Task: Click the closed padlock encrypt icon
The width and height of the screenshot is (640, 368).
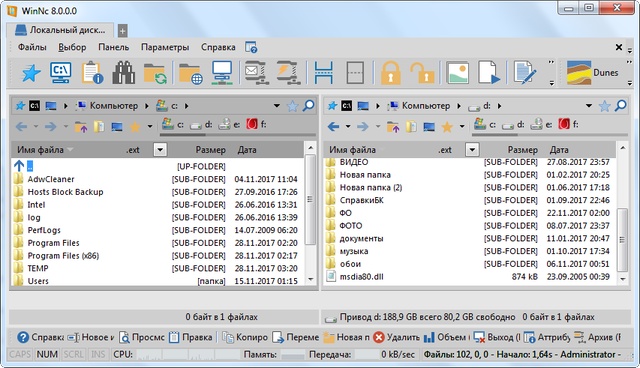Action: pos(391,73)
